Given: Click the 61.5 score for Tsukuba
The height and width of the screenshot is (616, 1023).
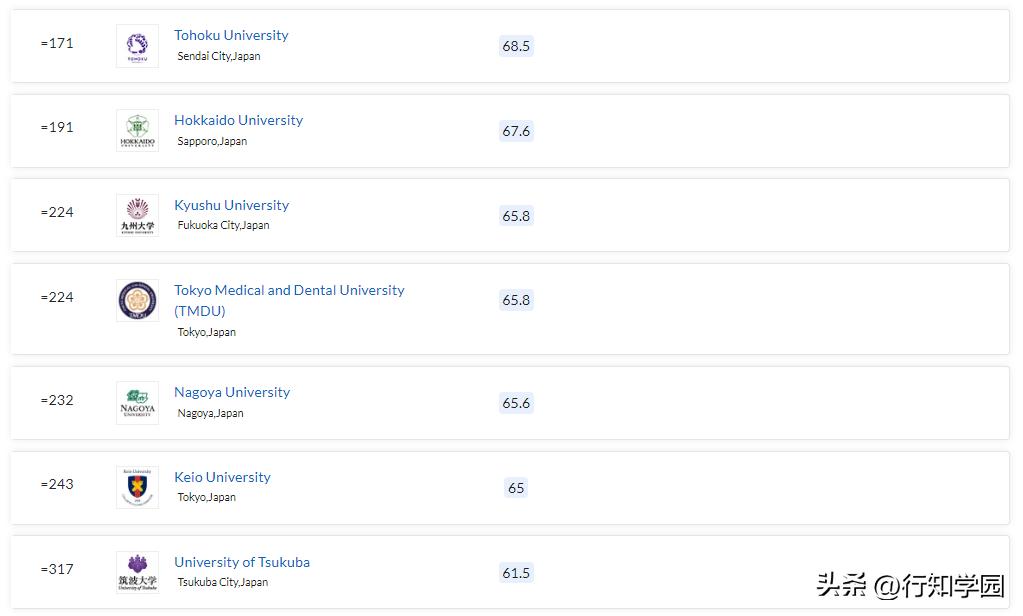Looking at the screenshot, I should tap(516, 573).
